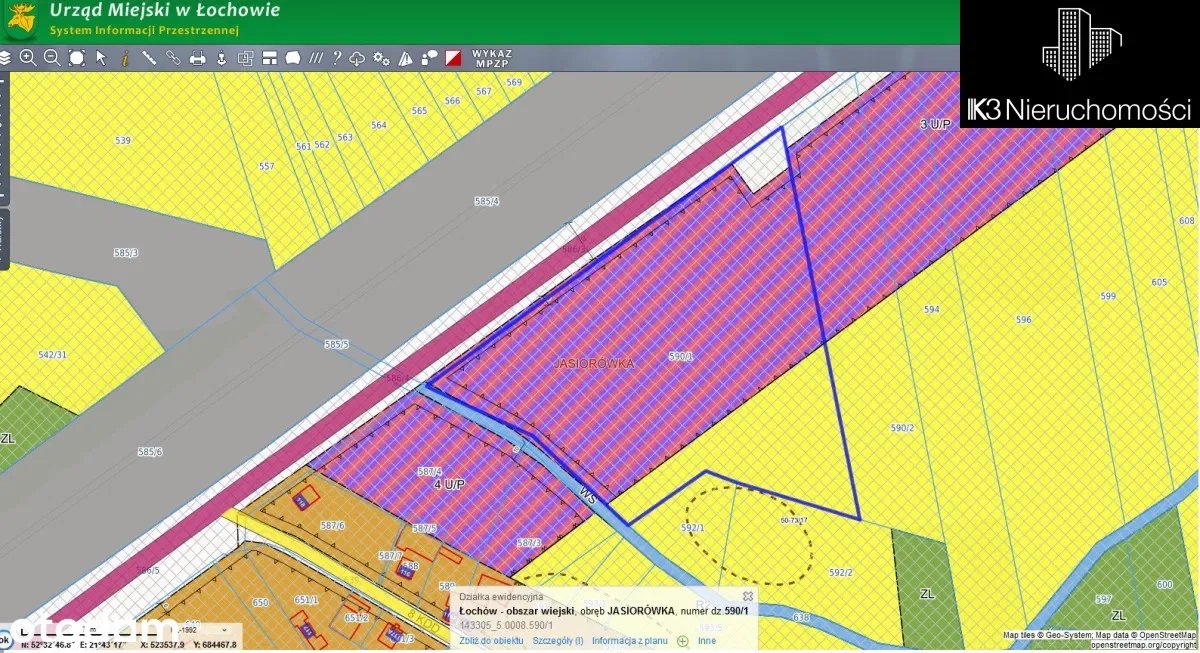This screenshot has width=1200, height=653.
Task: Toggle the red-white diagonal square icon
Action: pos(453,58)
